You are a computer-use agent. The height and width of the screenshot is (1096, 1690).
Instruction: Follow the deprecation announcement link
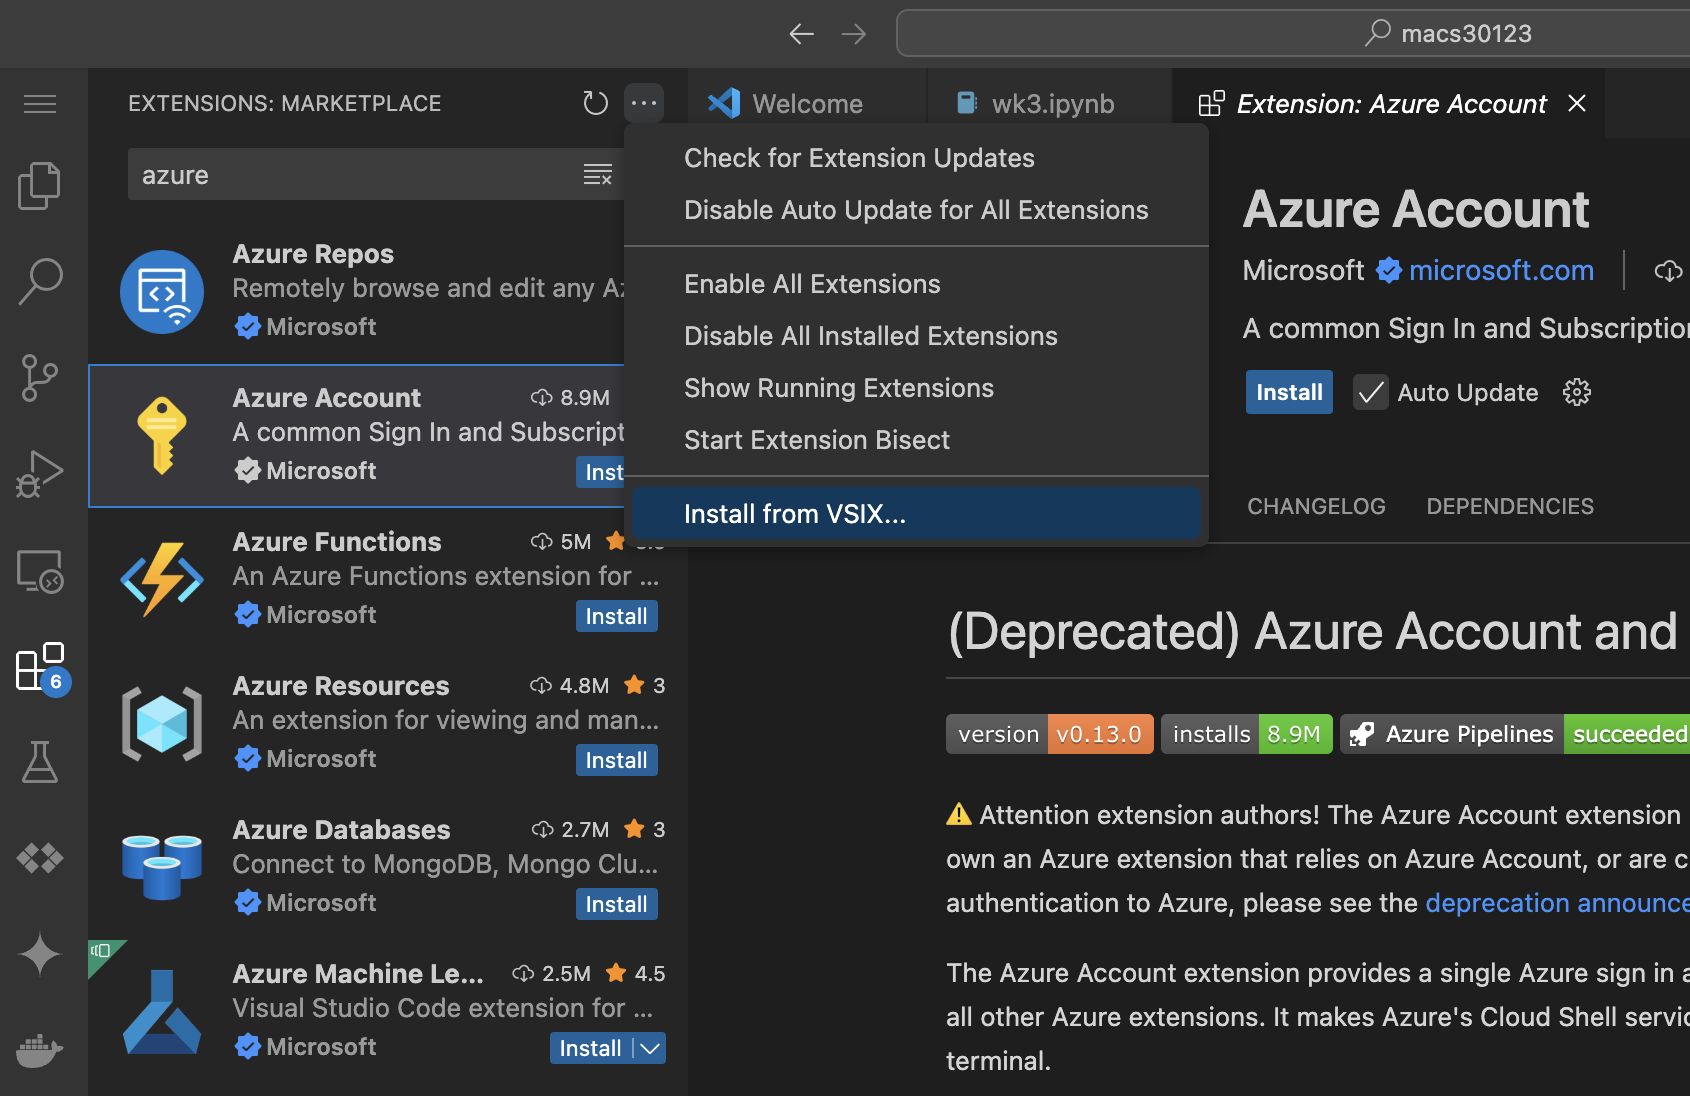point(1557,903)
